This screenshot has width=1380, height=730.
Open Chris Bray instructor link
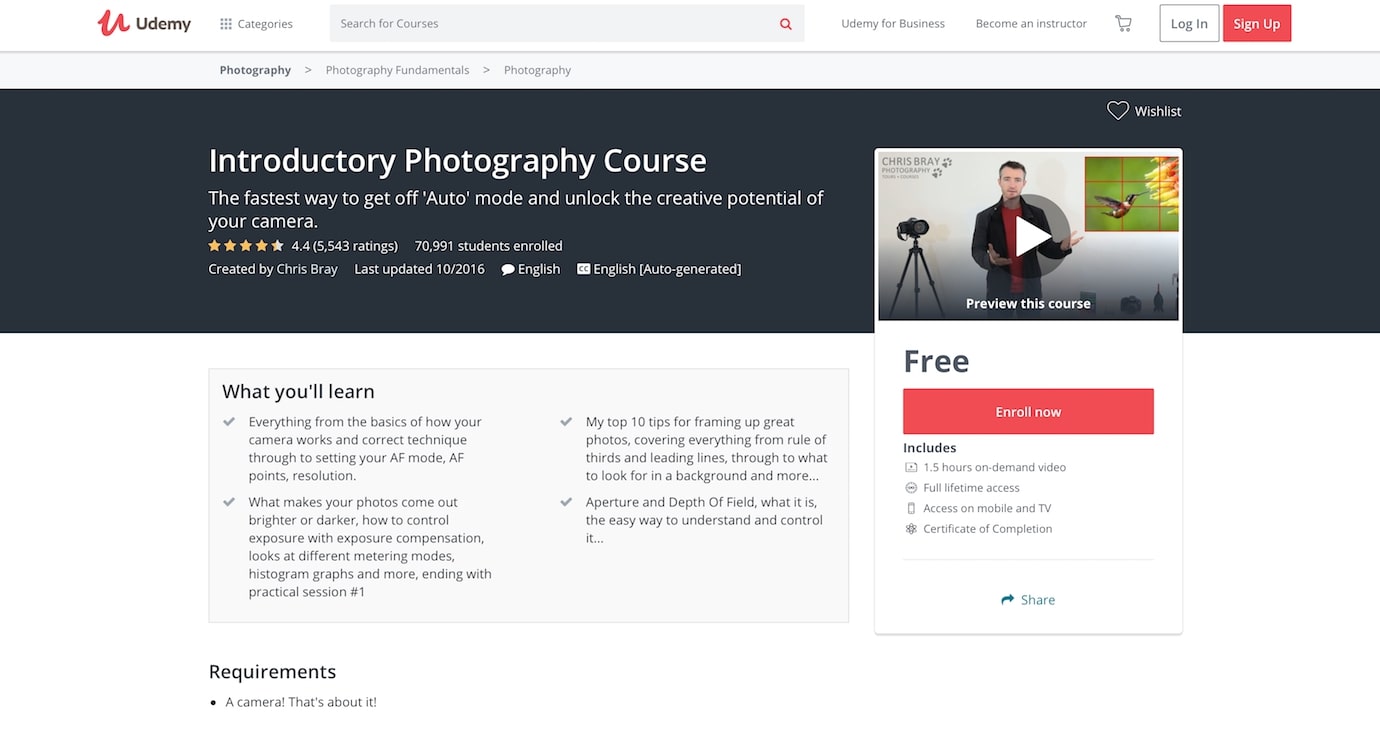tap(307, 269)
